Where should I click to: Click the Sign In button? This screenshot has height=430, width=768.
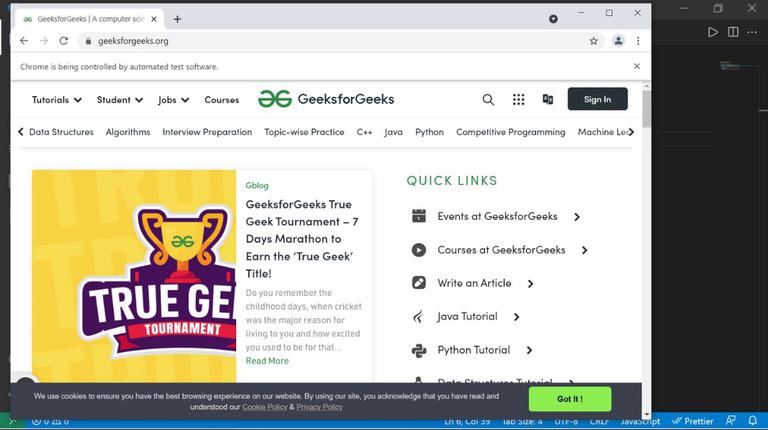[x=598, y=99]
